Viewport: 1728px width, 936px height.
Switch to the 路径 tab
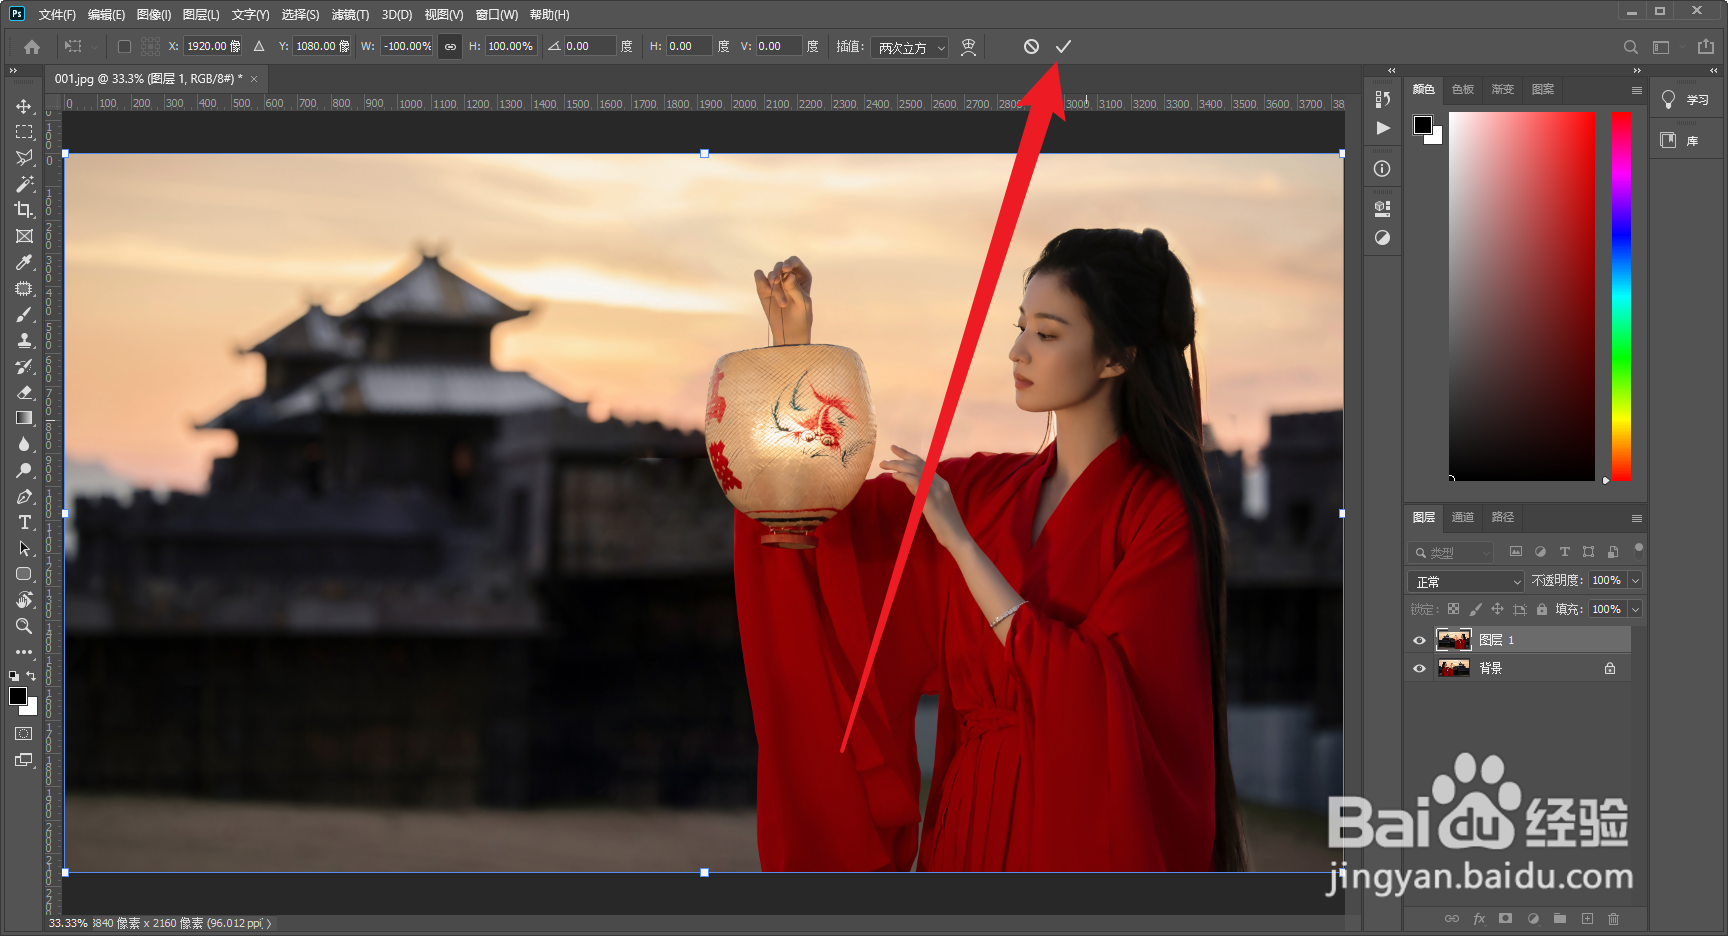(x=1502, y=517)
